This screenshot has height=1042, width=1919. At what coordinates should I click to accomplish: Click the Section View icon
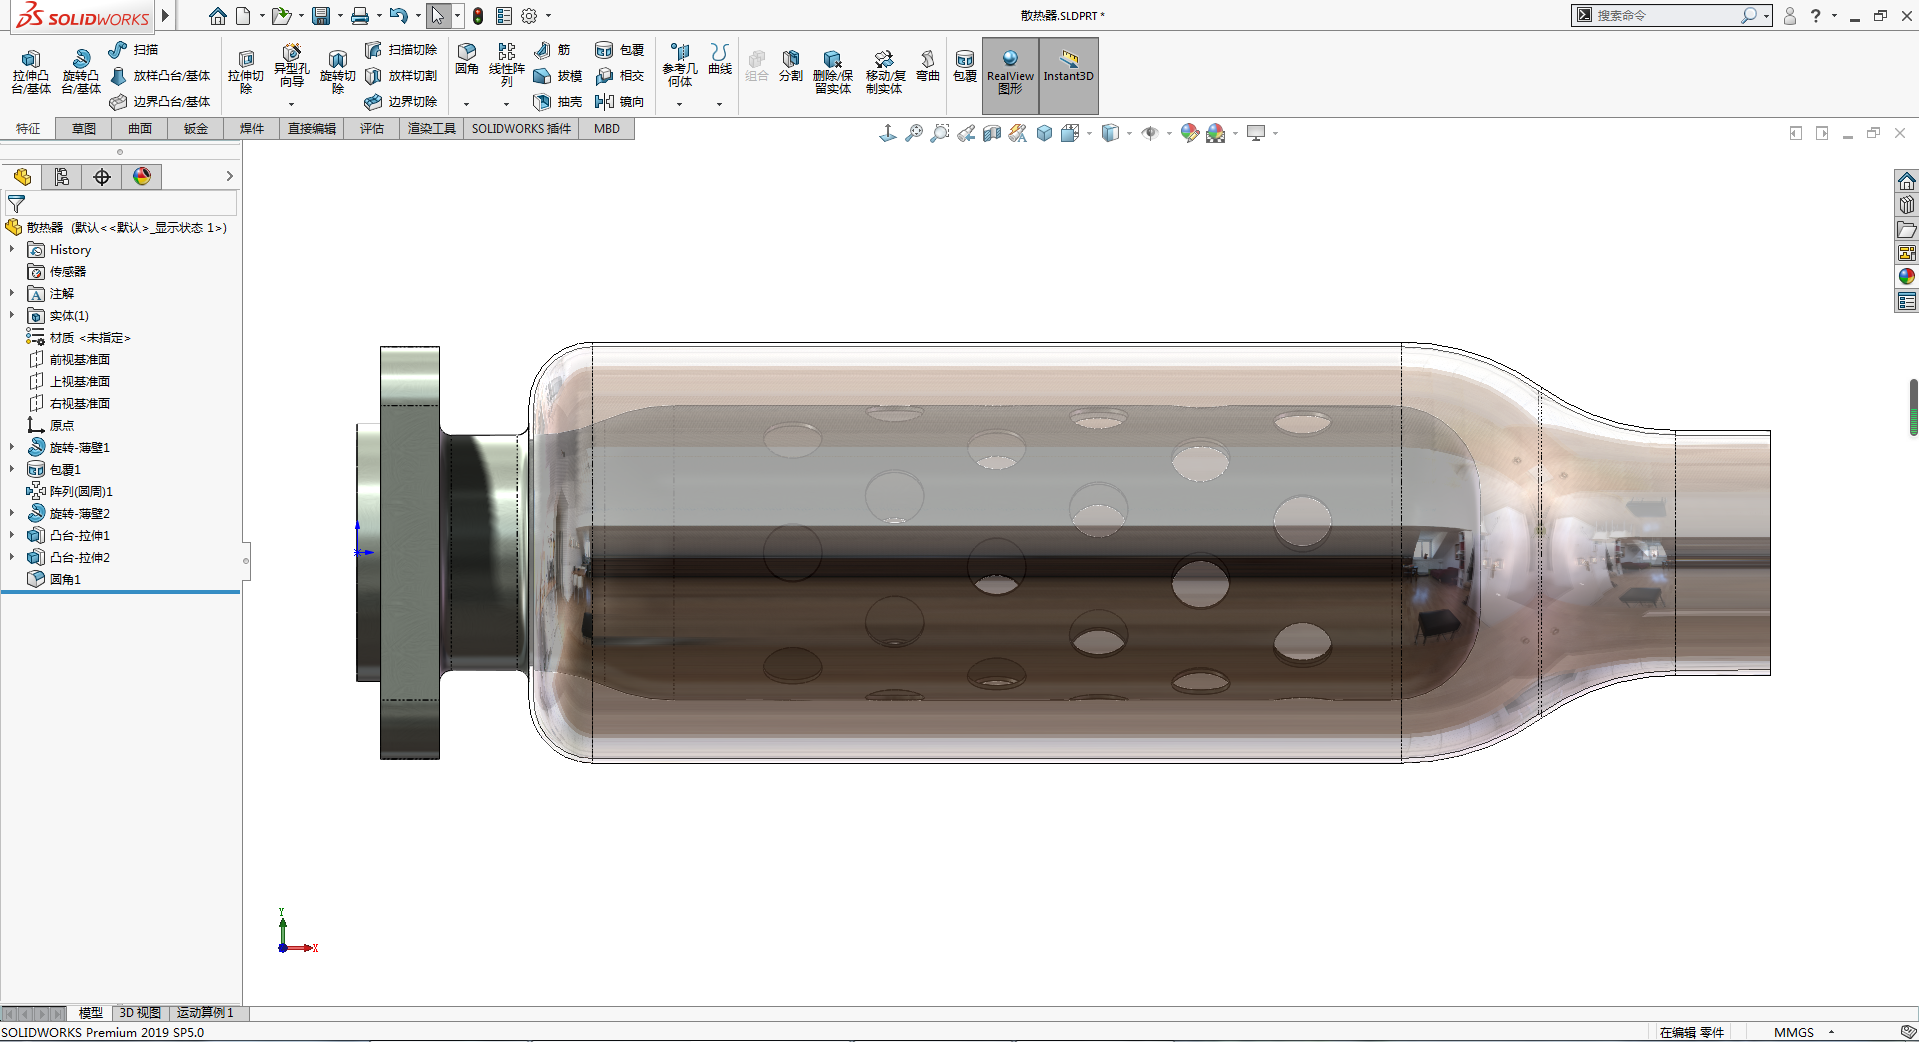tap(992, 133)
